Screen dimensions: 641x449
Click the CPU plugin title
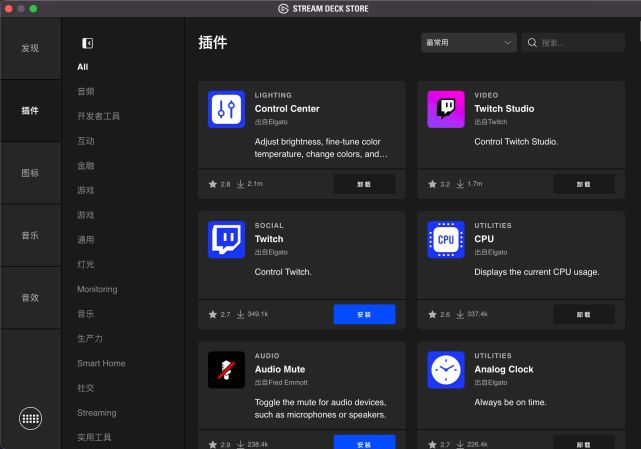(x=484, y=239)
